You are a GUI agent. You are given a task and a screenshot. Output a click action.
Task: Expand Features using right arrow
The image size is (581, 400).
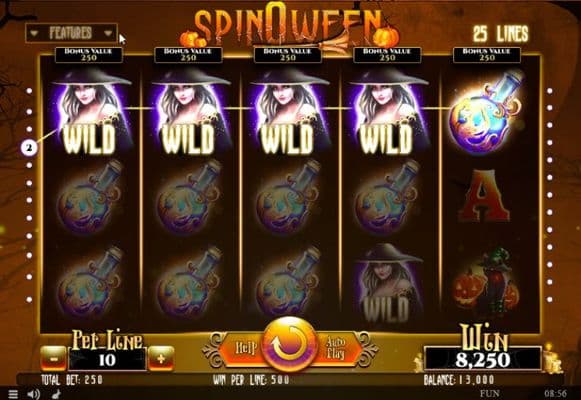click(x=108, y=33)
